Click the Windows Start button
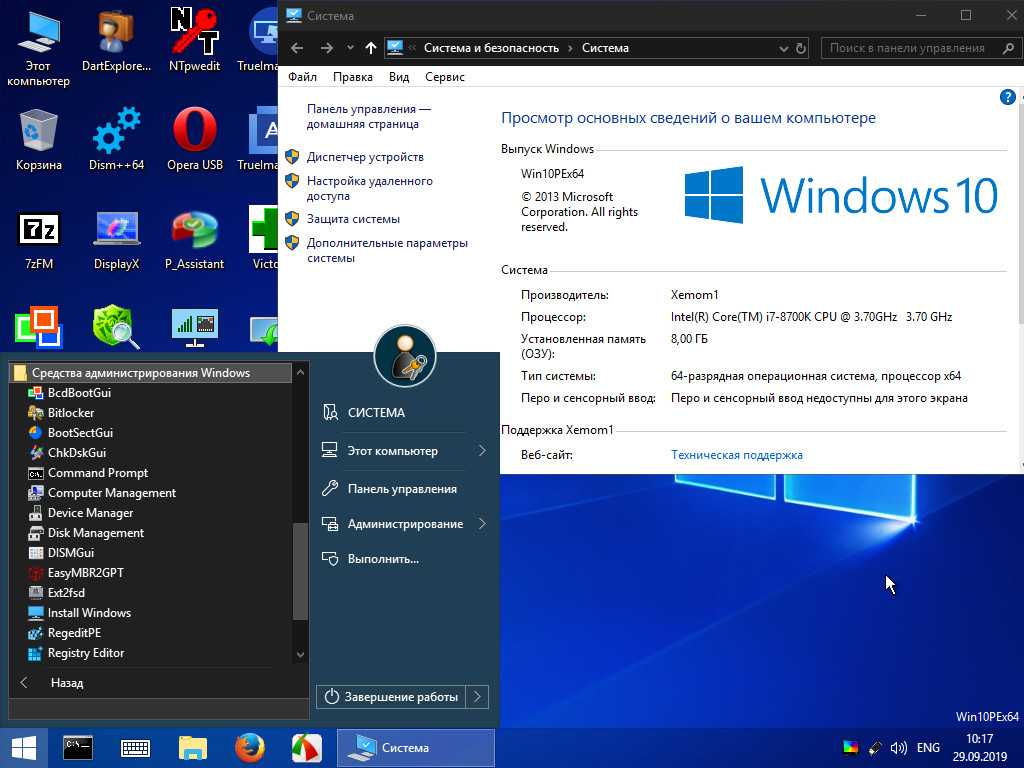 click(x=24, y=748)
